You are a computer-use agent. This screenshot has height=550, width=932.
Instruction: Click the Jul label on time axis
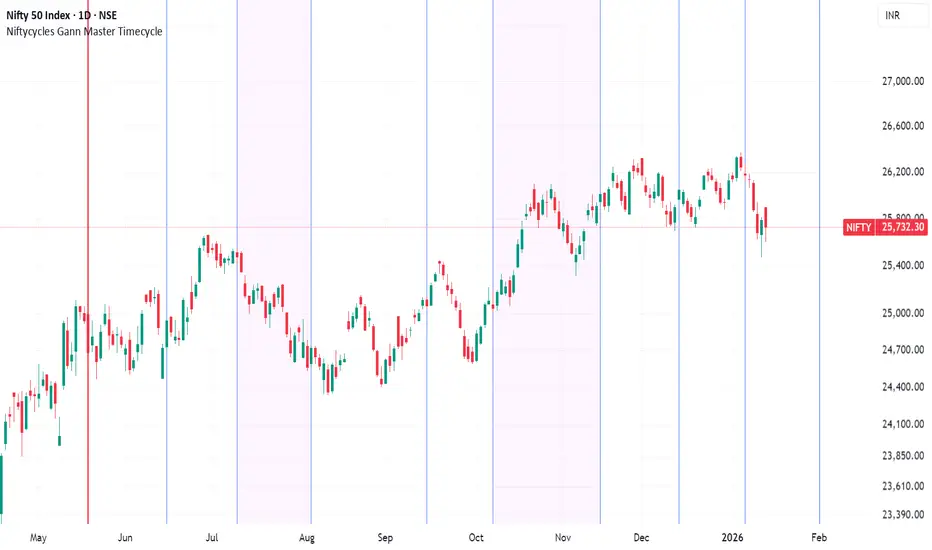212,538
